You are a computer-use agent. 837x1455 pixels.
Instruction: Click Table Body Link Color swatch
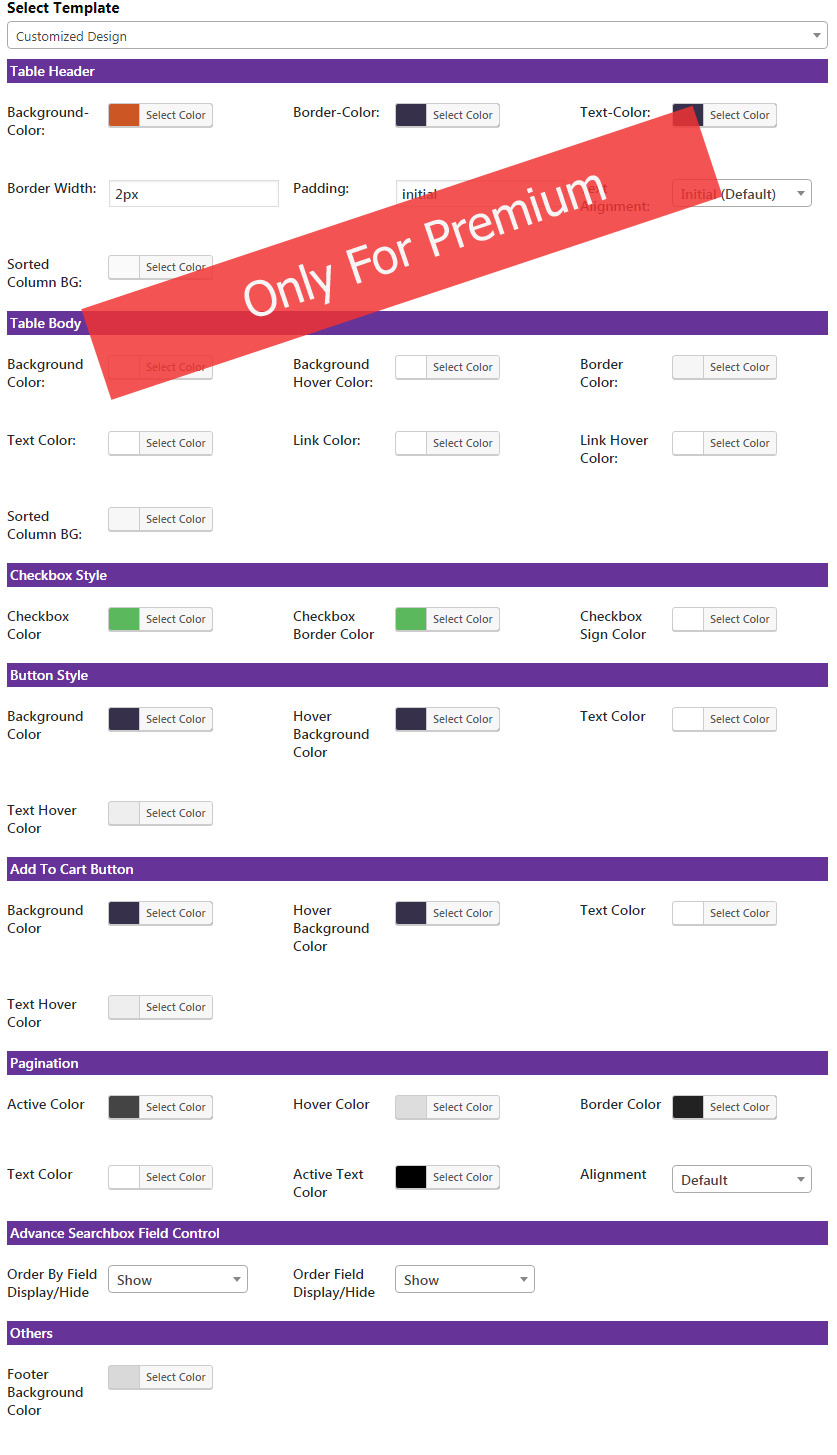pos(411,443)
